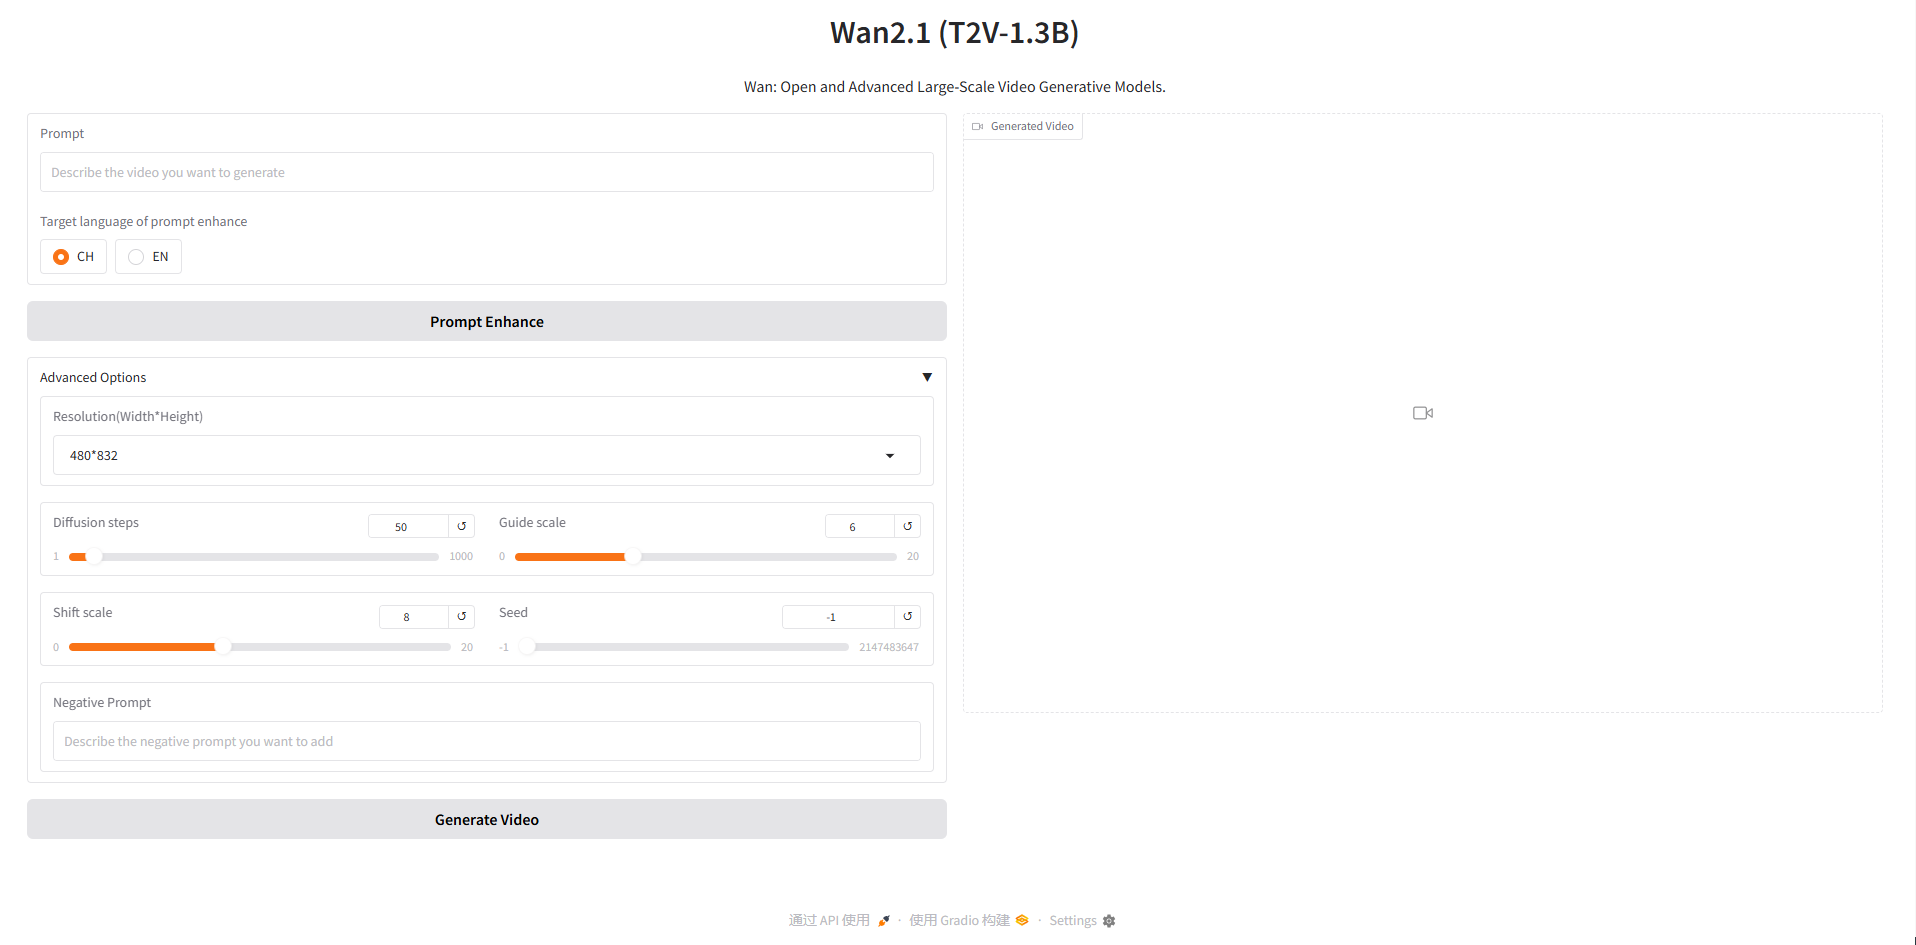
Task: Click the Advanced Options label
Action: [93, 377]
